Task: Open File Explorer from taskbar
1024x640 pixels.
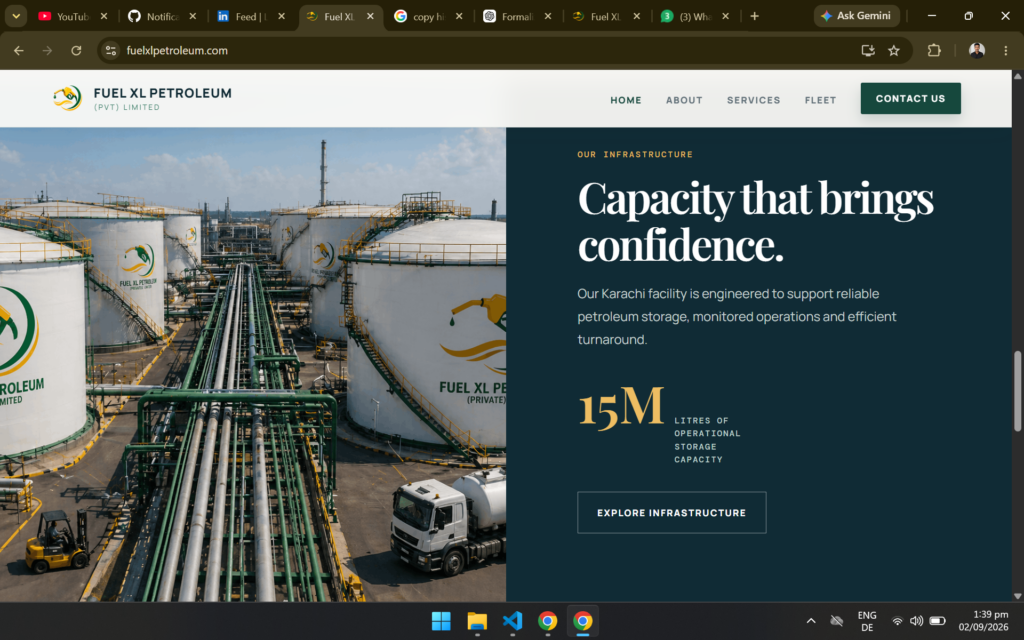Action: point(477,621)
